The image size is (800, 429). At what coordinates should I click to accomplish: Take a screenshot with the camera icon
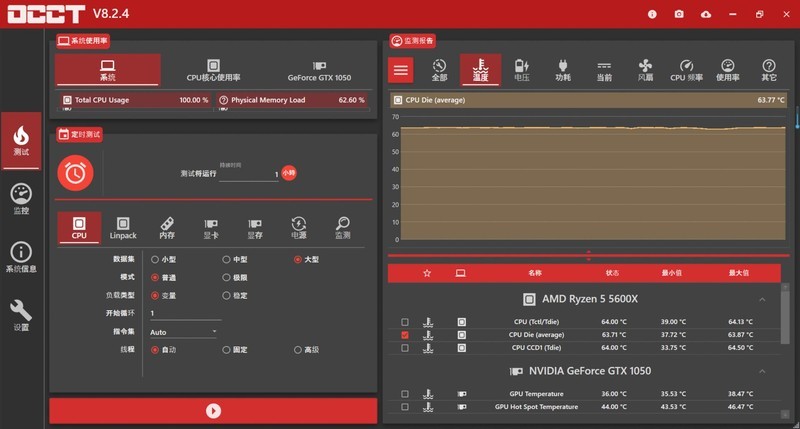679,14
